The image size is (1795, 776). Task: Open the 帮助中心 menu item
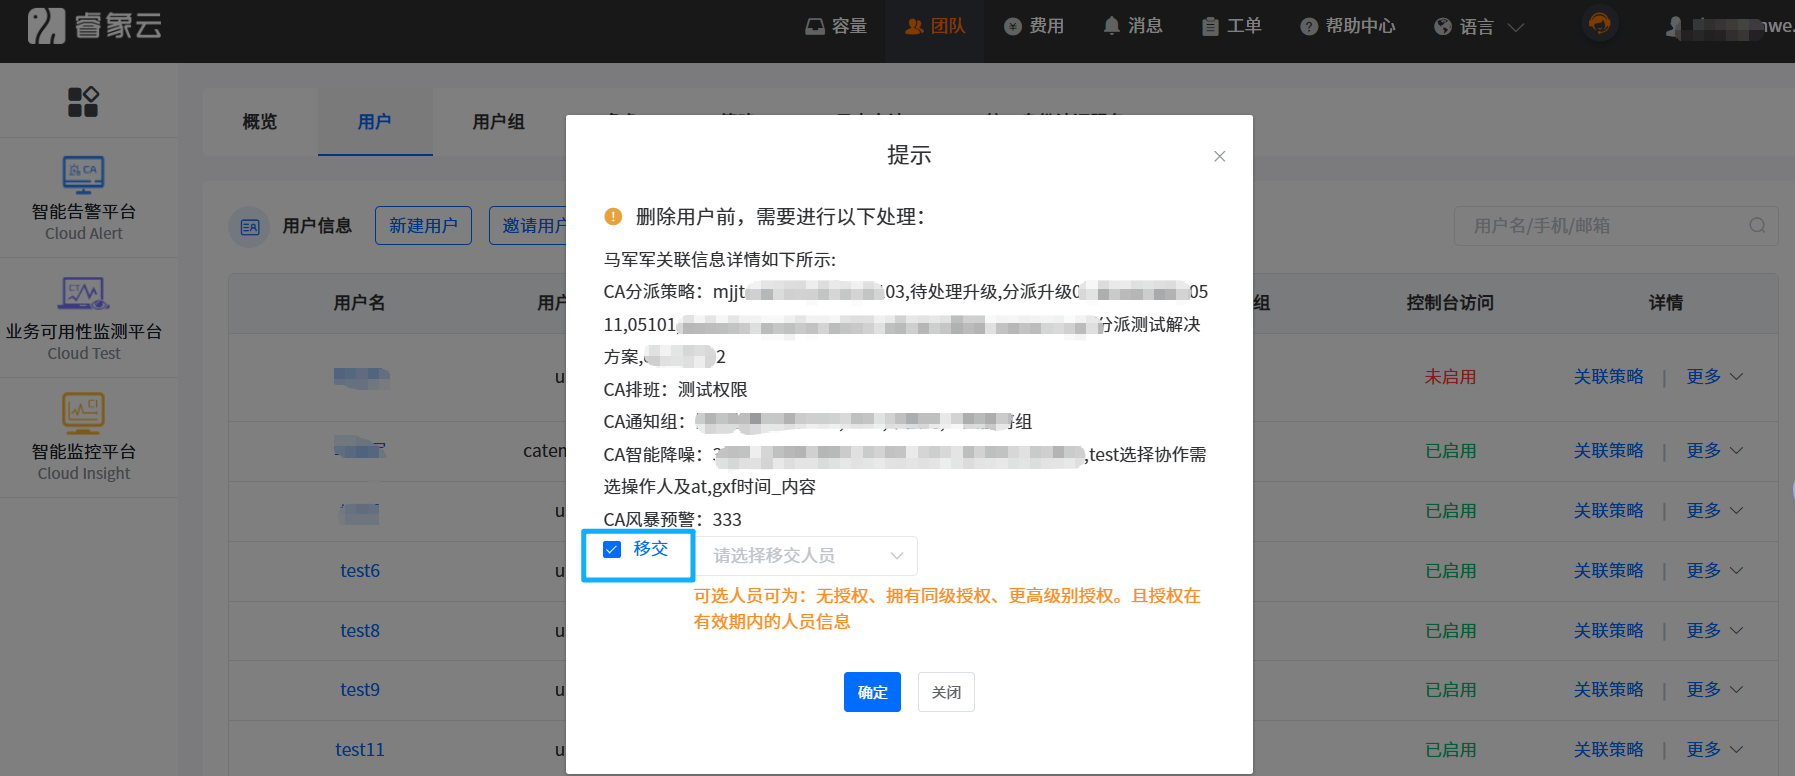point(1347,26)
